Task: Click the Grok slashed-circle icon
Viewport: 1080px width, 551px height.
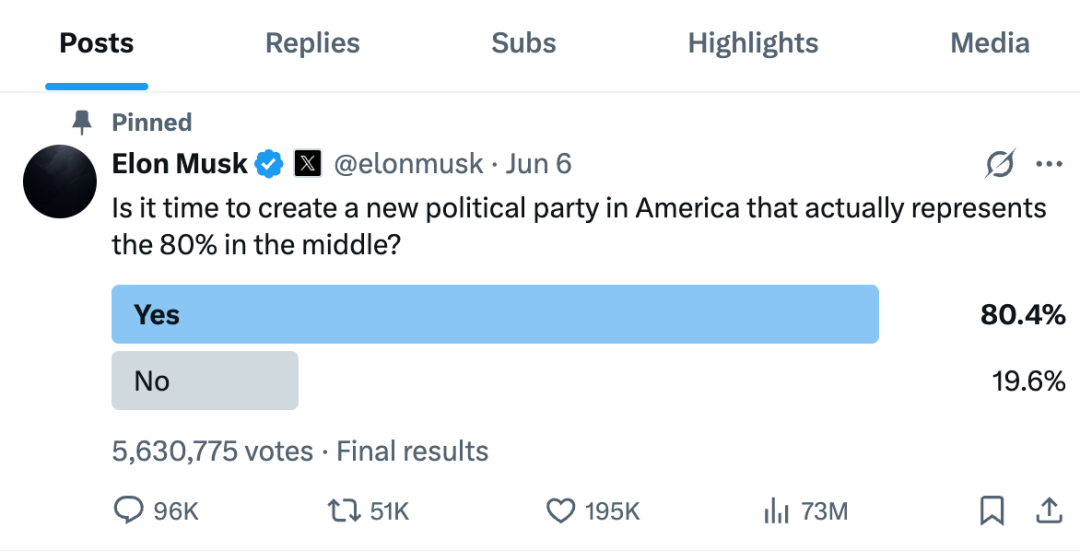Action: tap(1000, 164)
